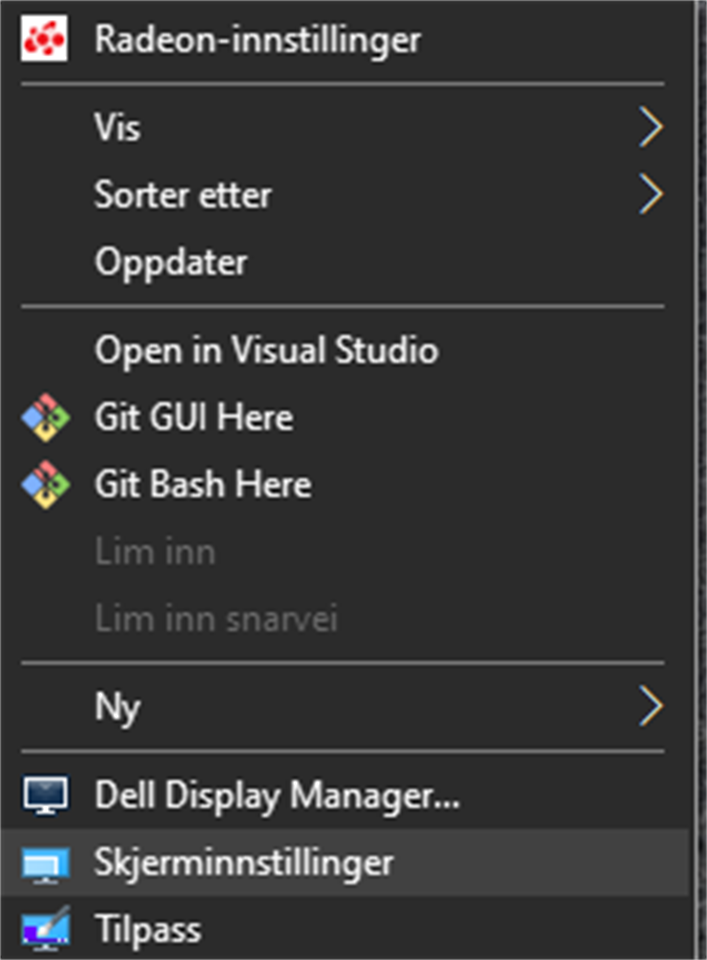Click the Tilpass personalization icon
The width and height of the screenshot is (707, 960).
coord(46,929)
